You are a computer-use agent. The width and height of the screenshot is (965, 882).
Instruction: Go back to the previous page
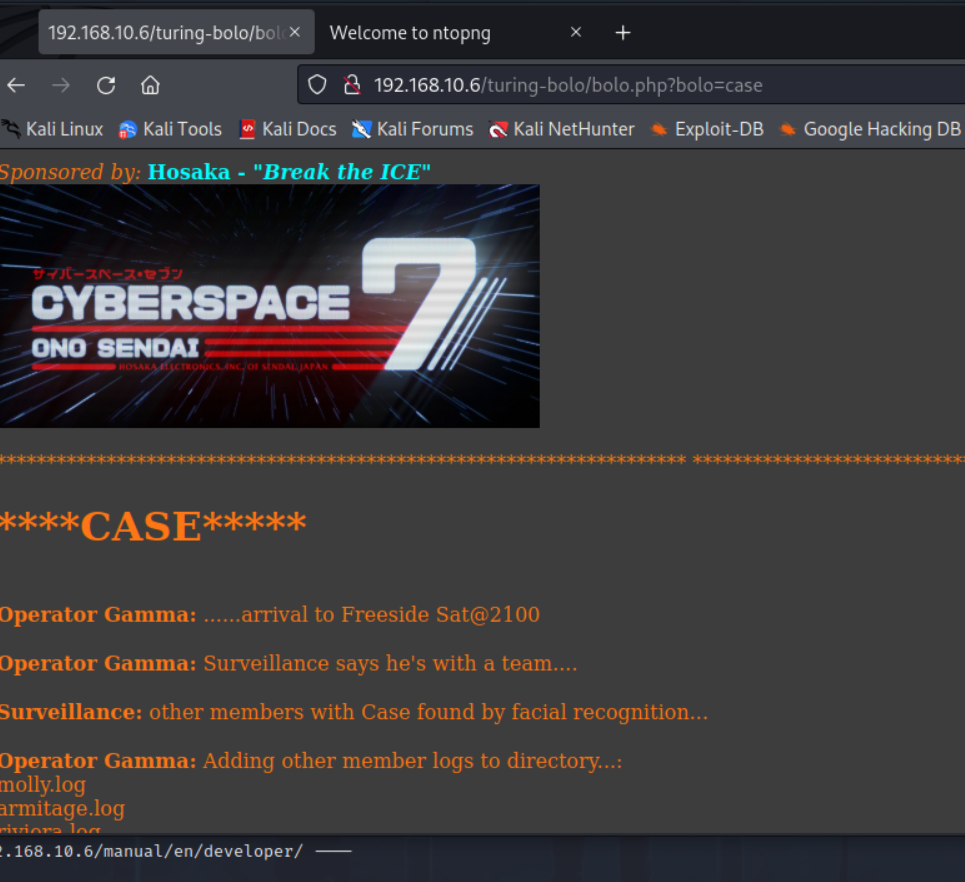click(17, 85)
